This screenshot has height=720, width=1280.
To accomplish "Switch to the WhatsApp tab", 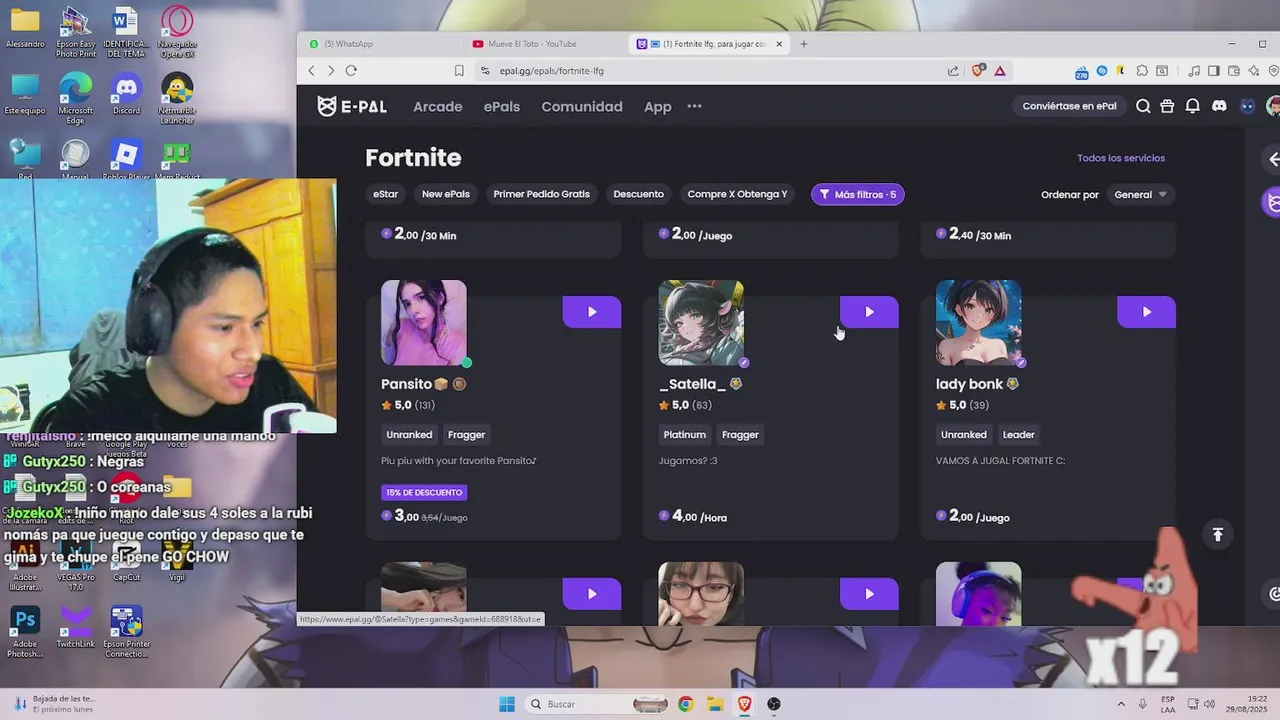I will (380, 44).
